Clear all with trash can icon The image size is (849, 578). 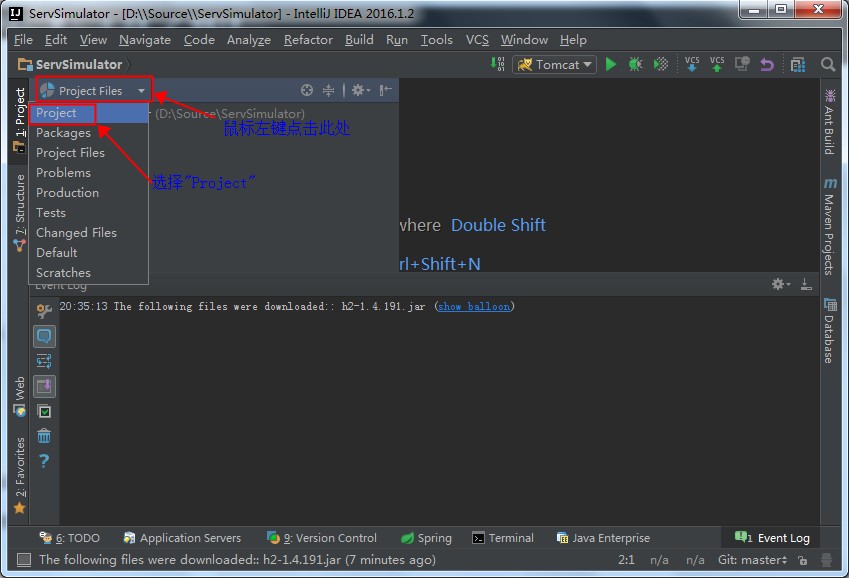pyautogui.click(x=44, y=436)
